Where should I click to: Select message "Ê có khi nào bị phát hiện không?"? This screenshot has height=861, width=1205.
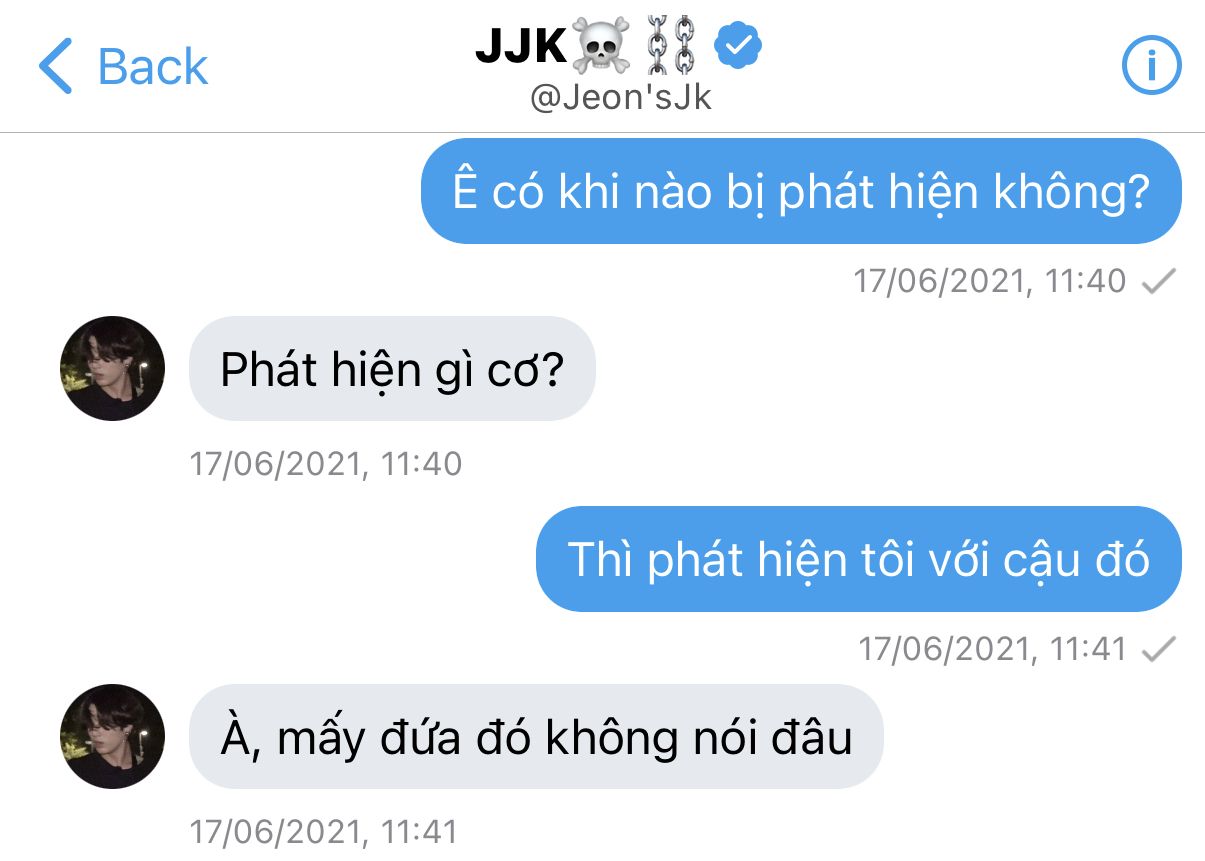pos(801,191)
